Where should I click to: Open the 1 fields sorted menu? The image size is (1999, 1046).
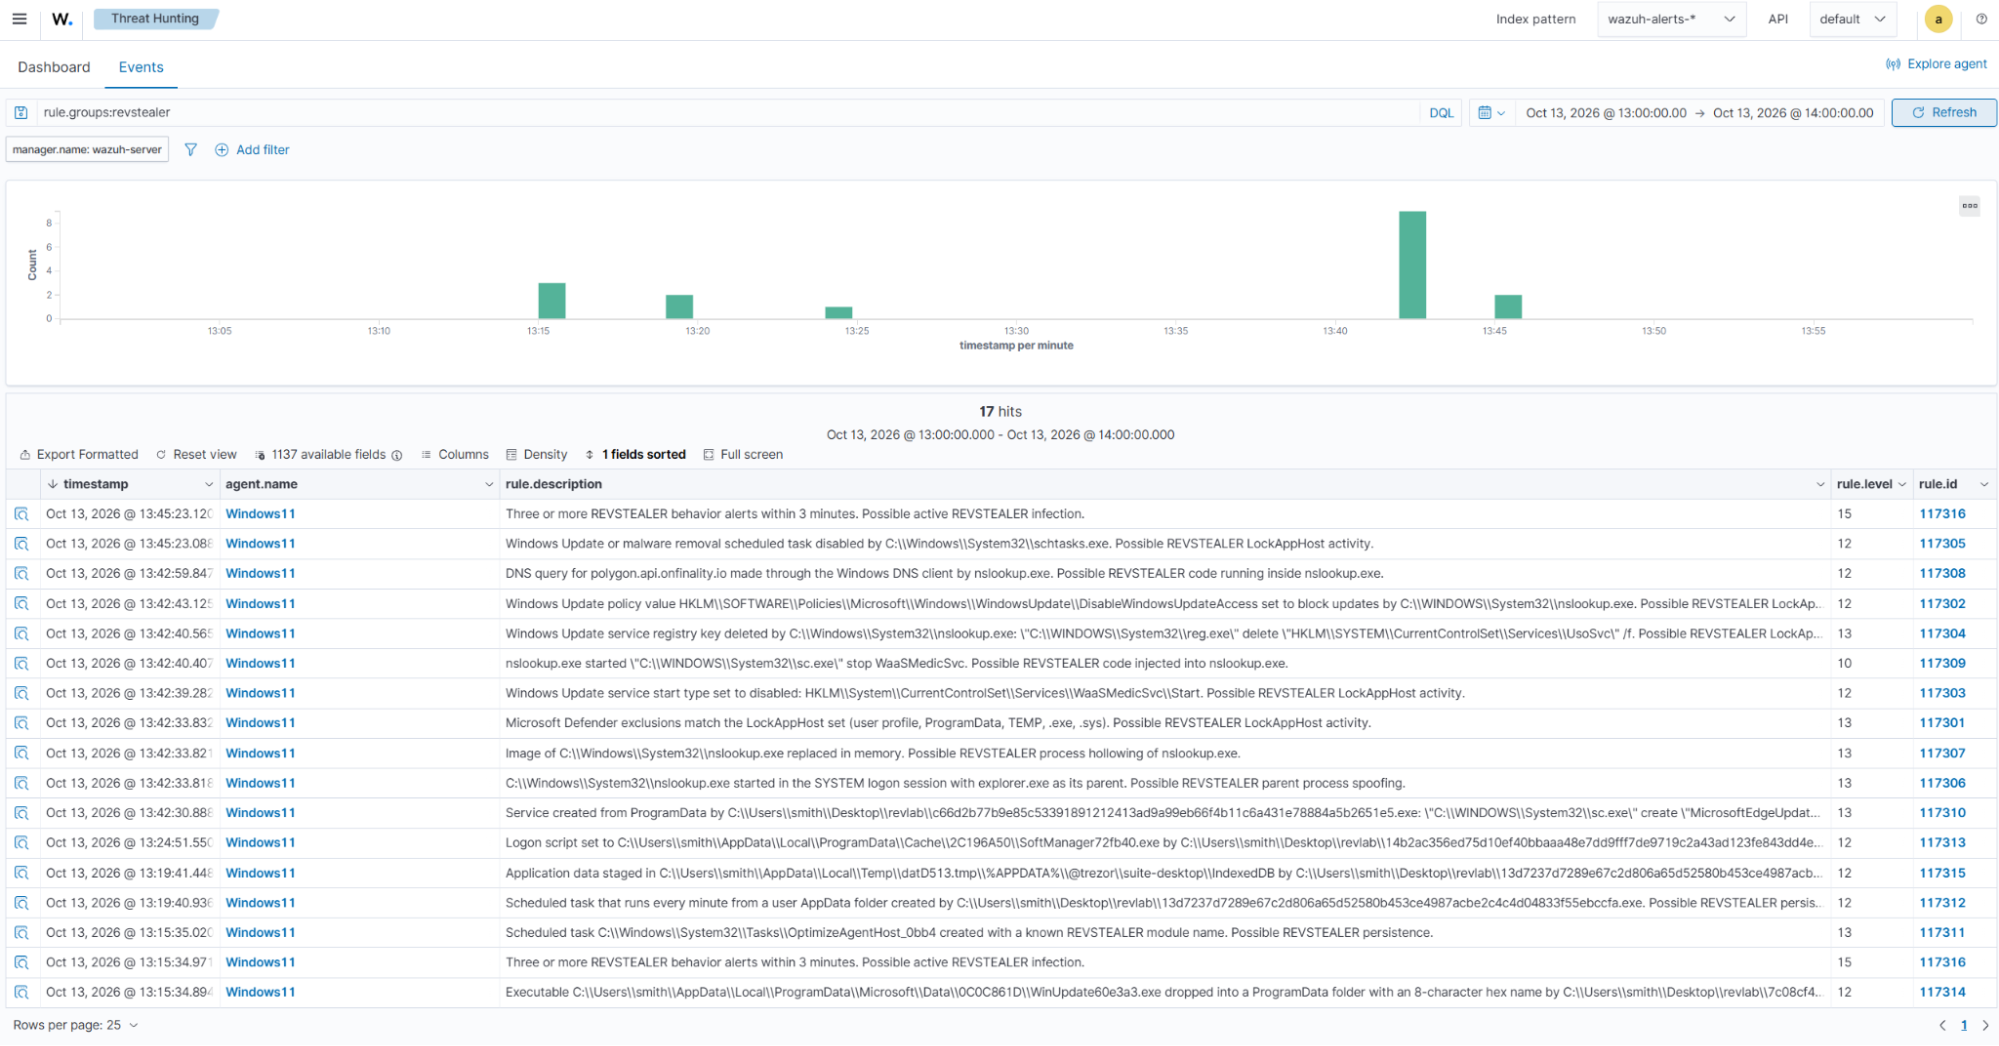coord(636,455)
